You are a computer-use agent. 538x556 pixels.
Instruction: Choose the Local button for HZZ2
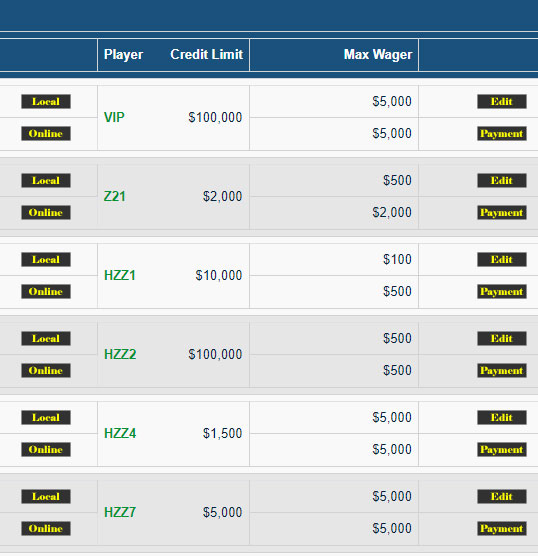pyautogui.click(x=46, y=338)
